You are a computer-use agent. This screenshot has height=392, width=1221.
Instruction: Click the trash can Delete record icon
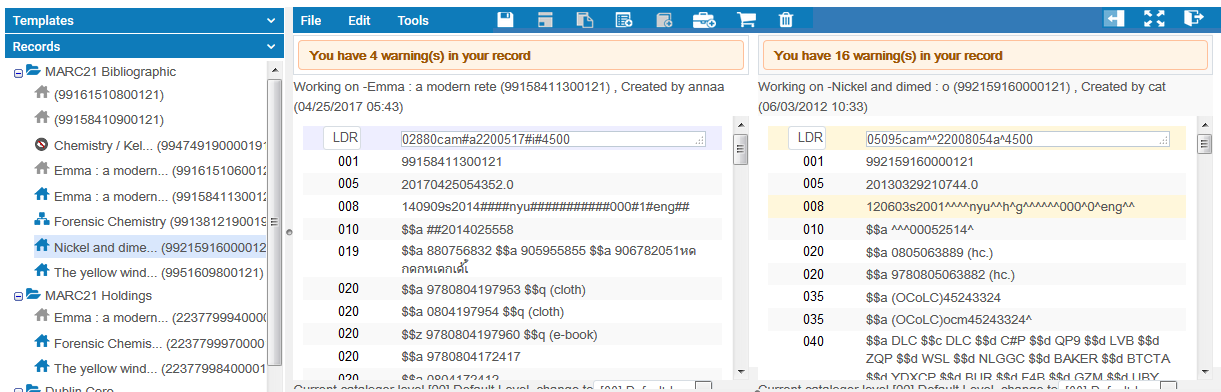click(786, 19)
